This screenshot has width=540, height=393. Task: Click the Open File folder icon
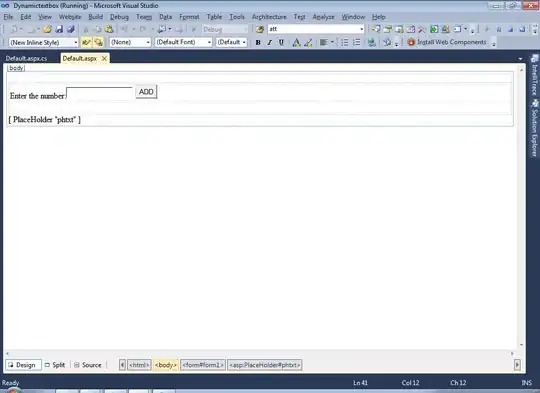click(48, 29)
